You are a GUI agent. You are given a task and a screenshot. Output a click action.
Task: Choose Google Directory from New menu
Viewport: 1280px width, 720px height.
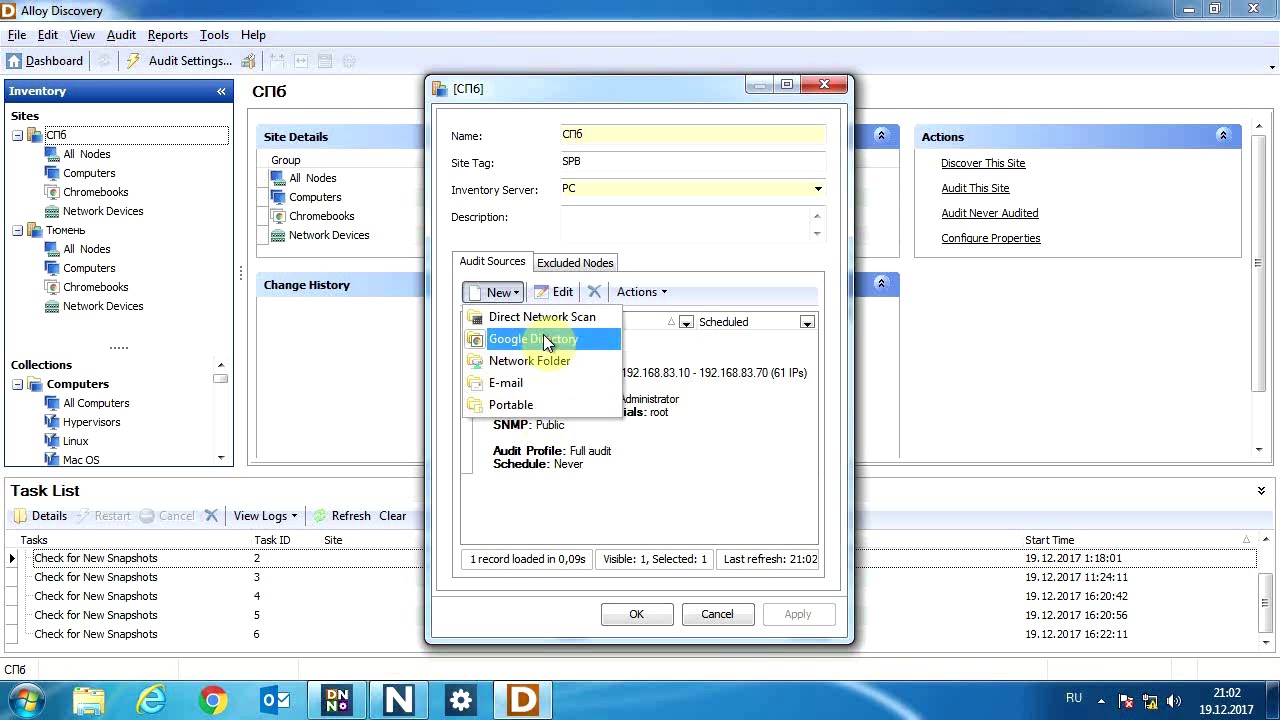(542, 339)
